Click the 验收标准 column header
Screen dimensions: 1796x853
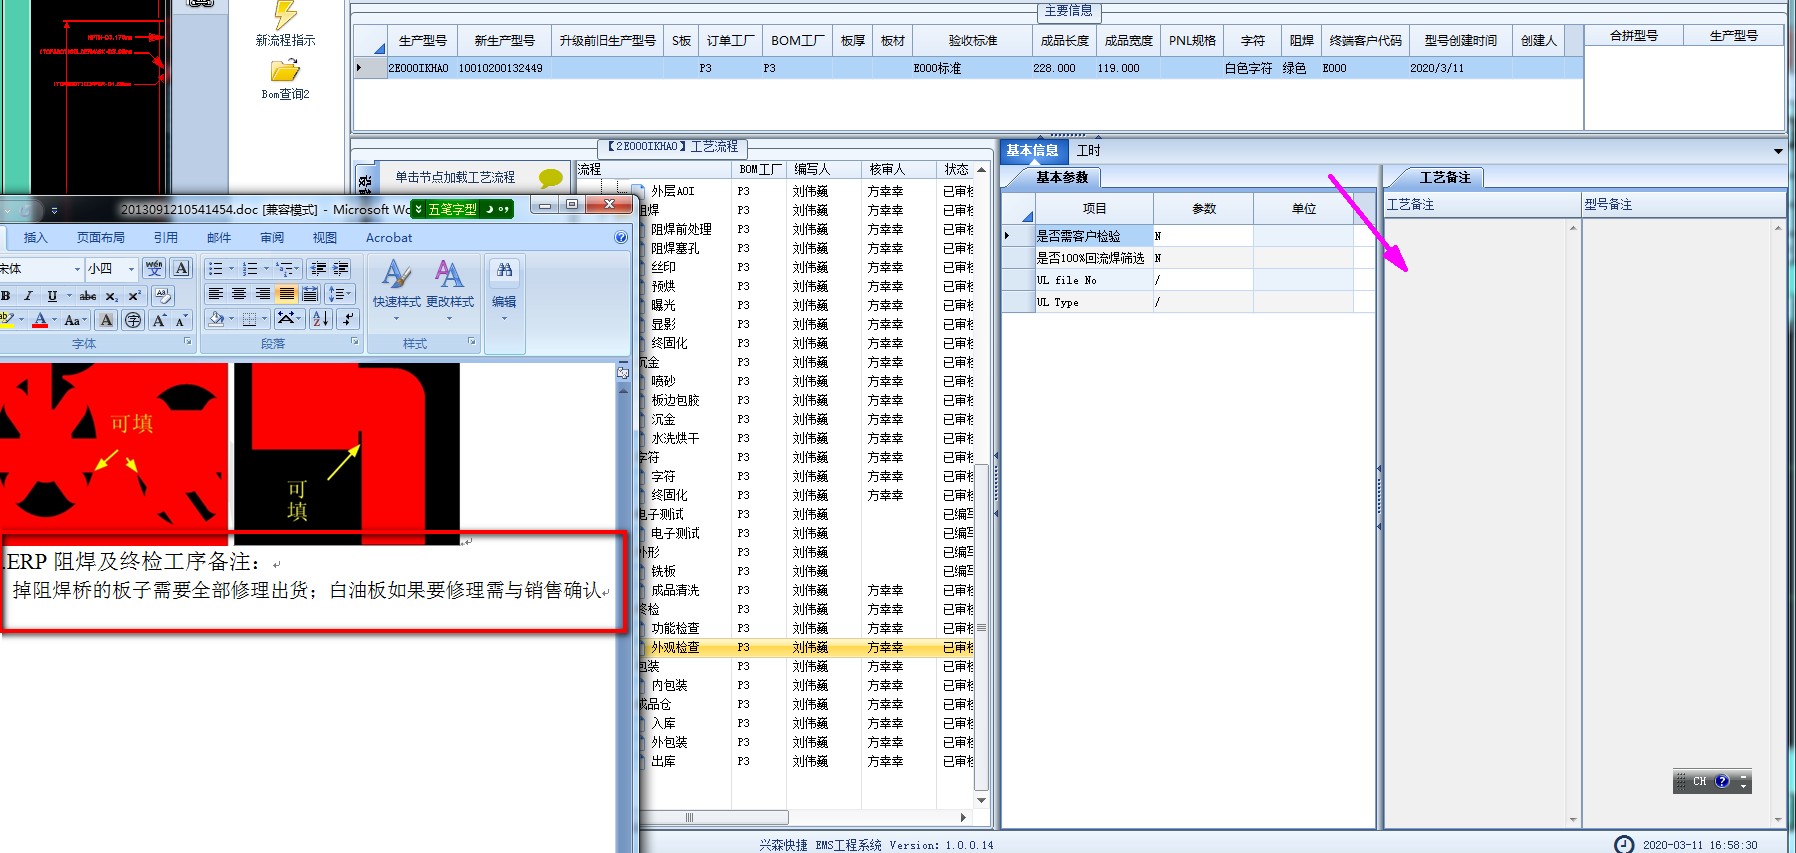coord(972,41)
